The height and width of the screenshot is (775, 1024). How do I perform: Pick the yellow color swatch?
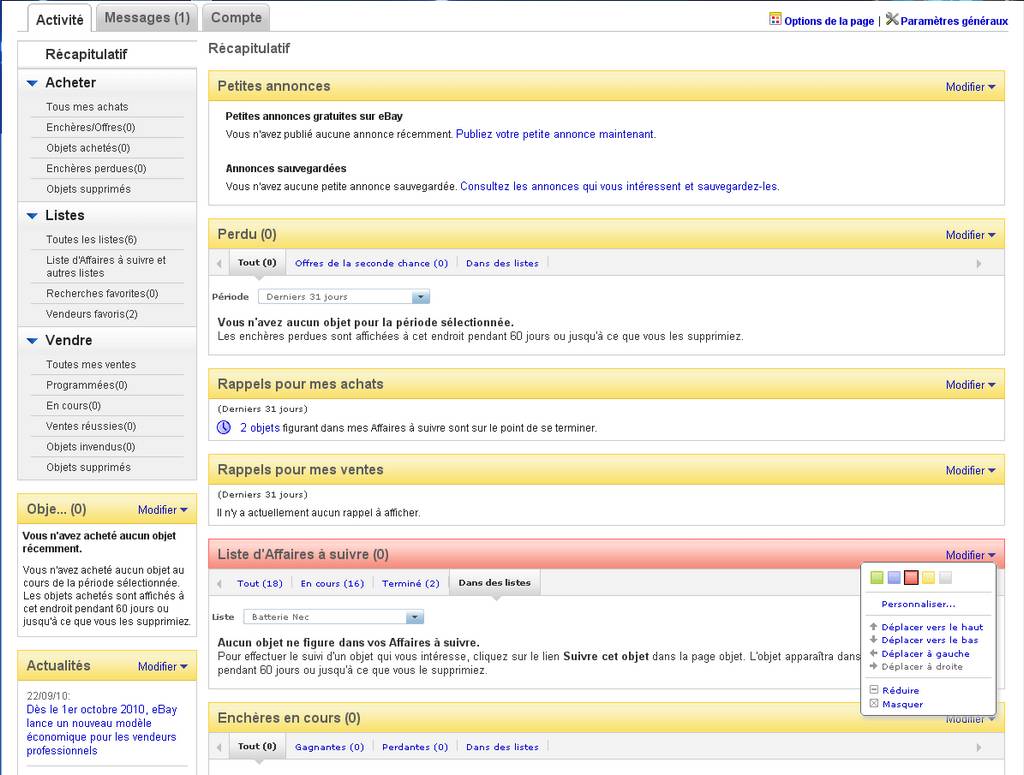coord(928,577)
